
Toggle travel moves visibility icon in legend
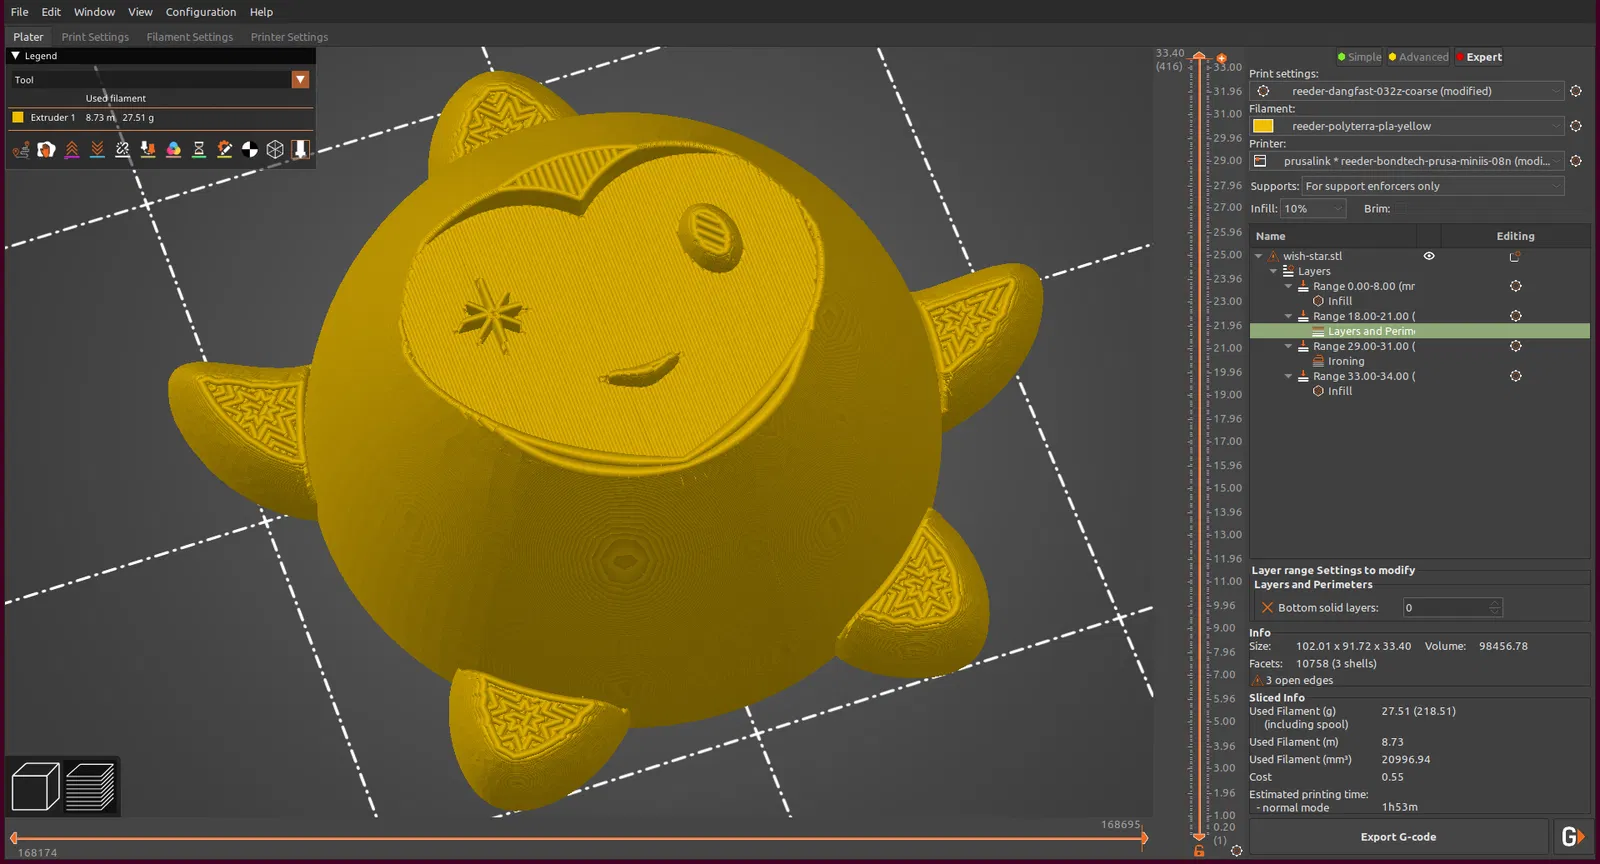tap(21, 150)
